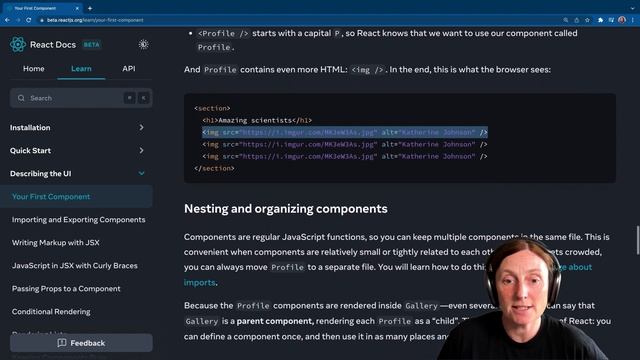This screenshot has height=360, width=640.
Task: Open the Describing the UI section title
Action: pyautogui.click(x=40, y=173)
